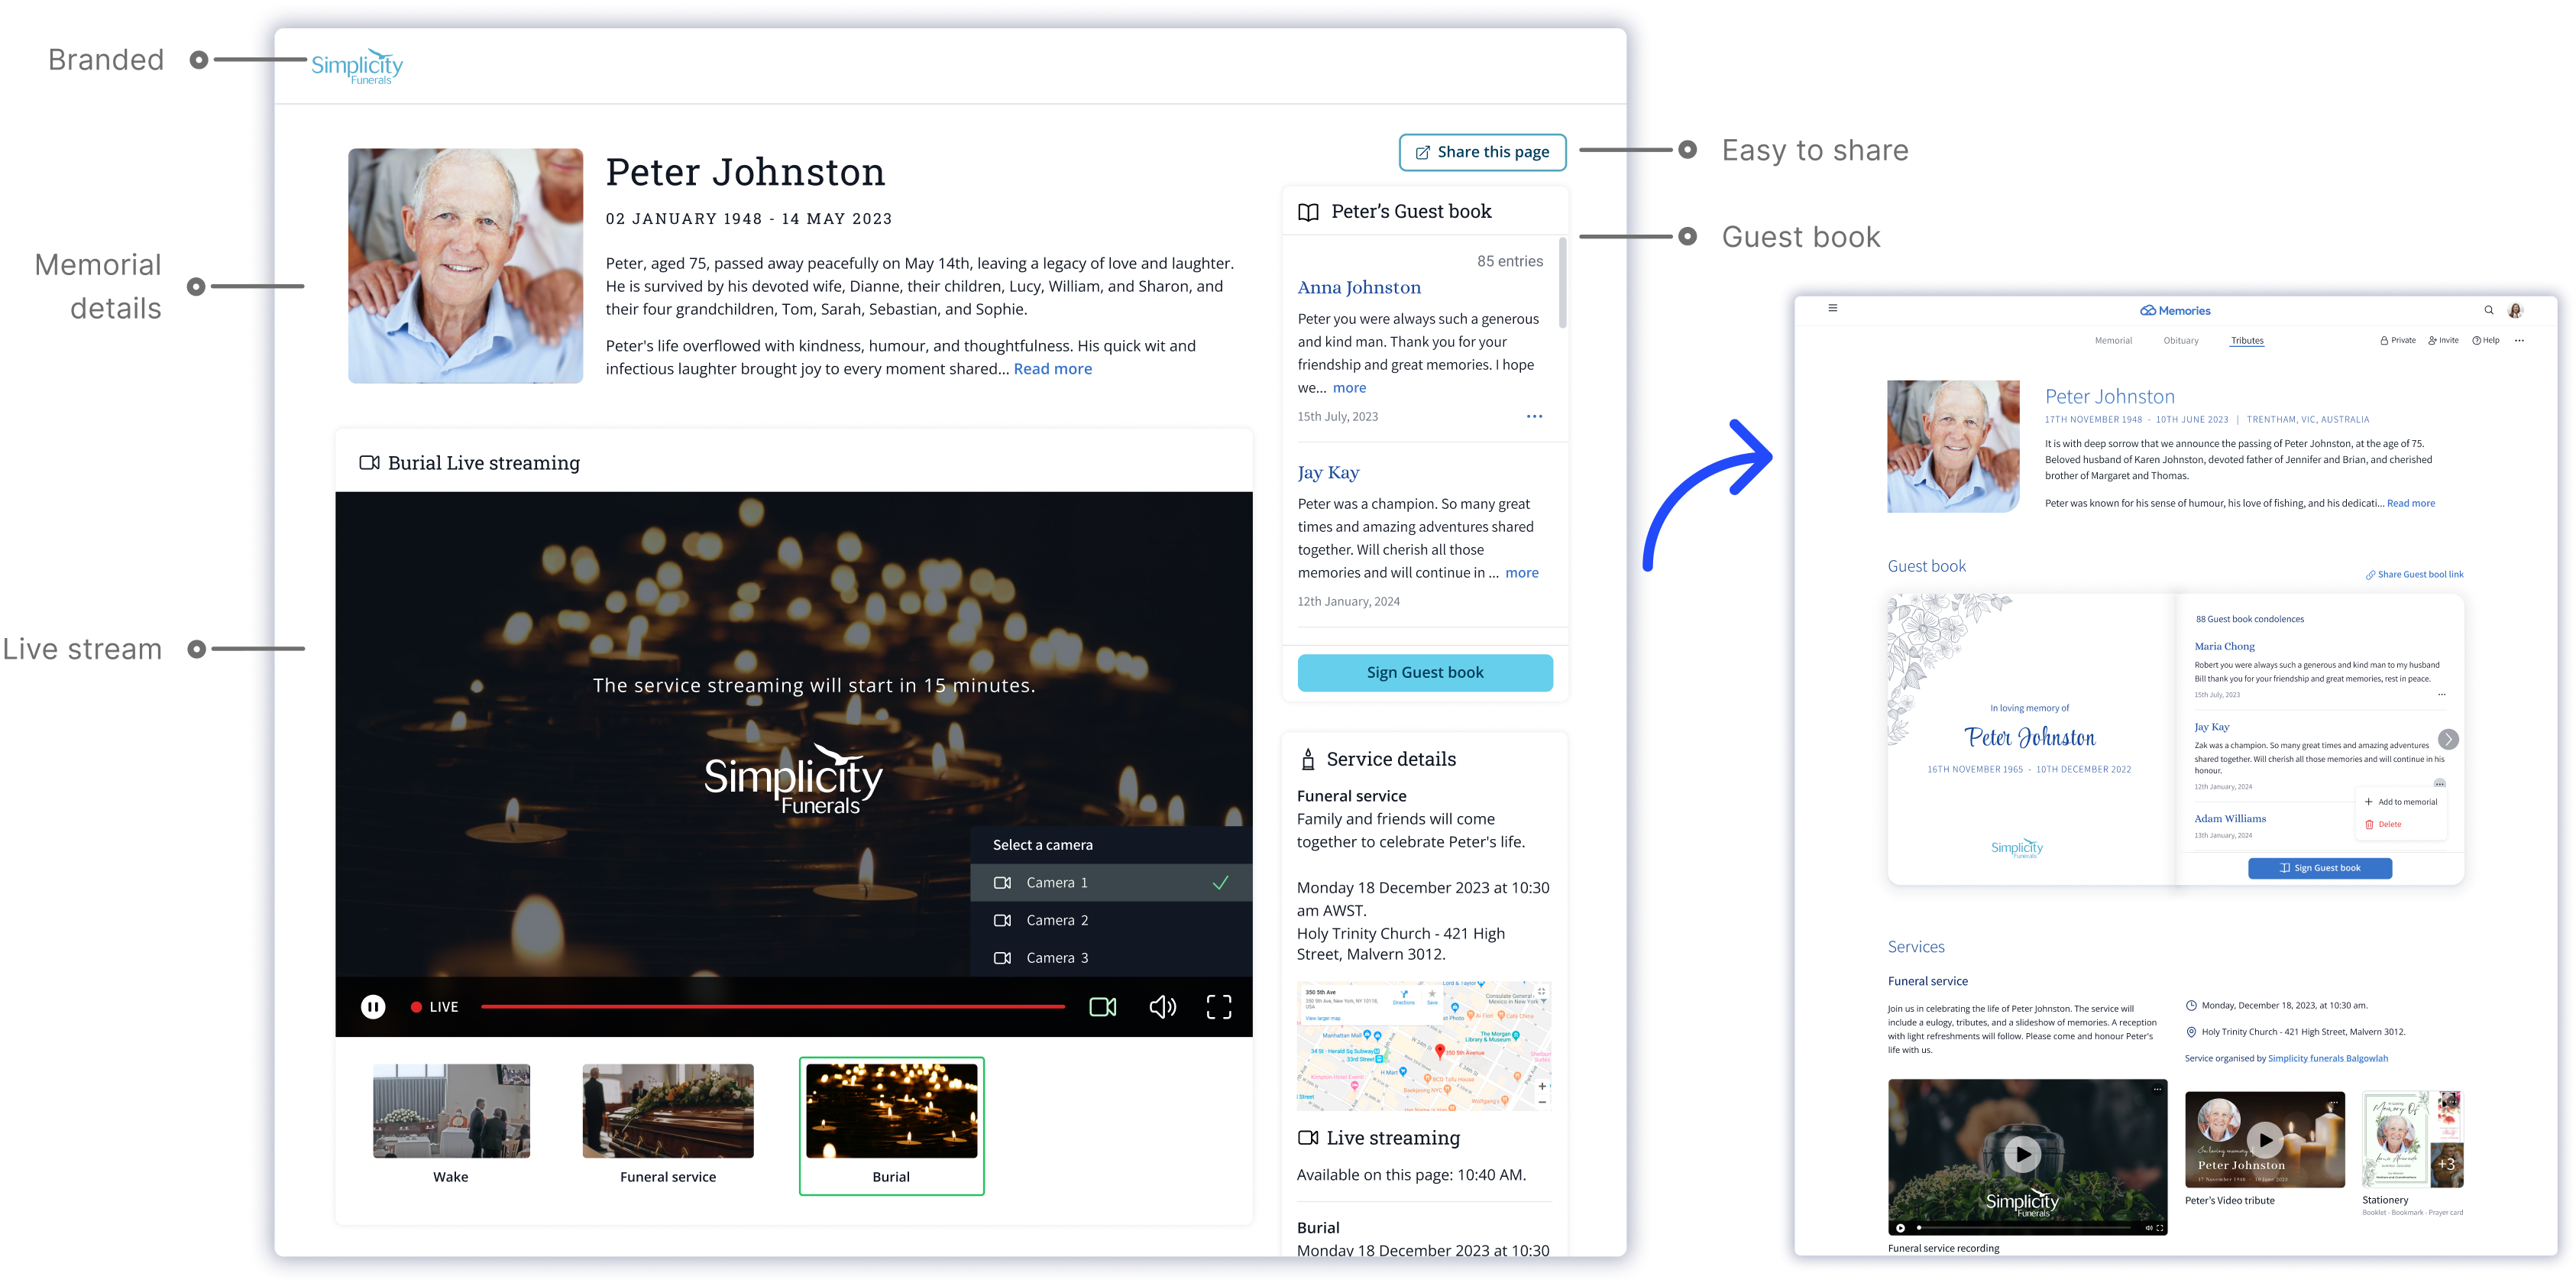The height and width of the screenshot is (1283, 2576).
Task: Click the red live progress bar
Action: click(x=772, y=1007)
